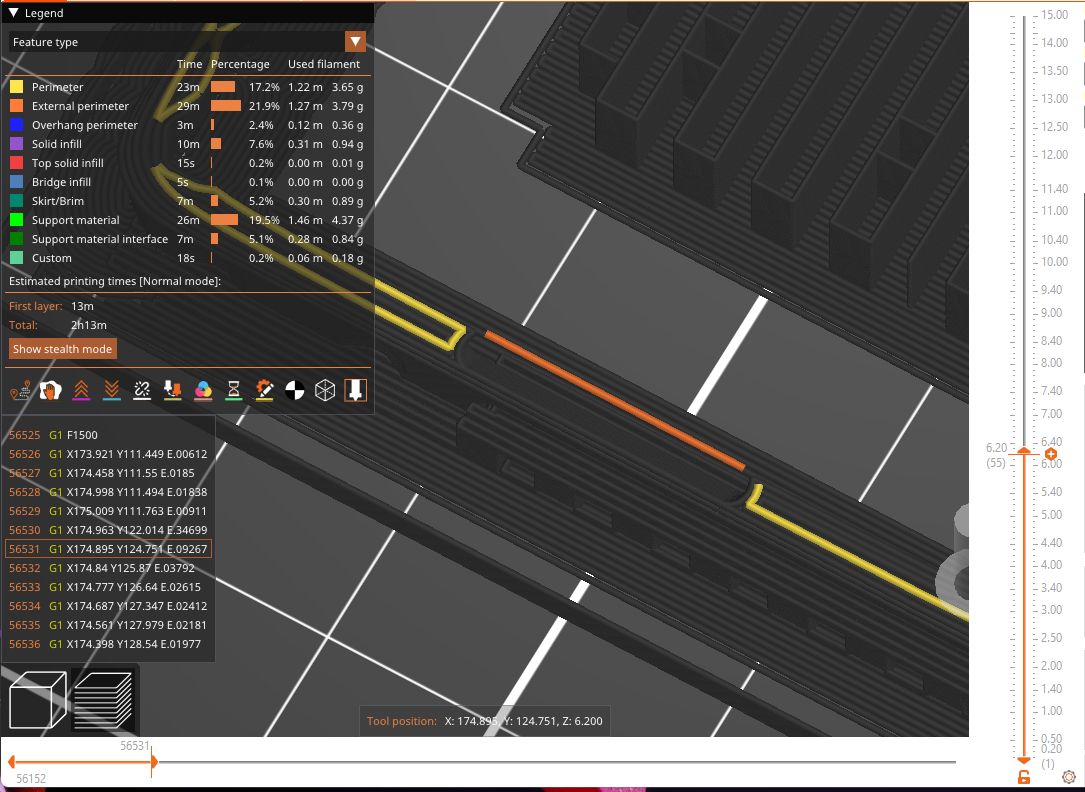
Task: Toggle the wipe moves icon
Action: click(50, 390)
